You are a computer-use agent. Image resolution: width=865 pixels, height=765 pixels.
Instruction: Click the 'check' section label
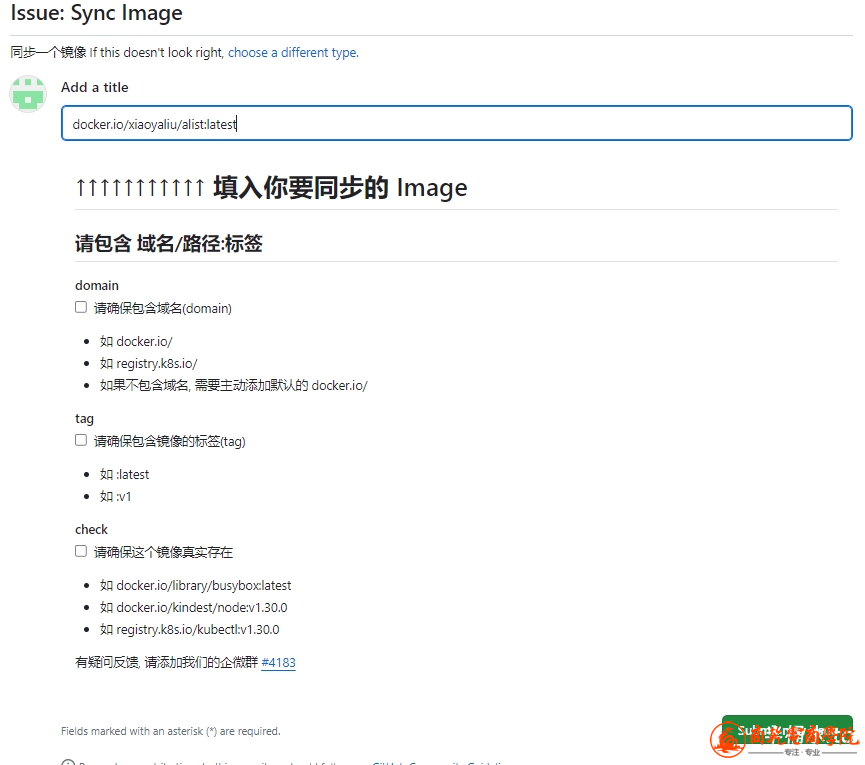coord(92,529)
